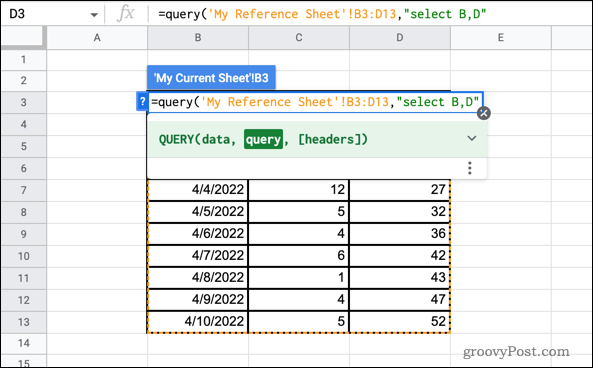Click the formula bar text
Image resolution: width=593 pixels, height=368 pixels.
coord(322,14)
